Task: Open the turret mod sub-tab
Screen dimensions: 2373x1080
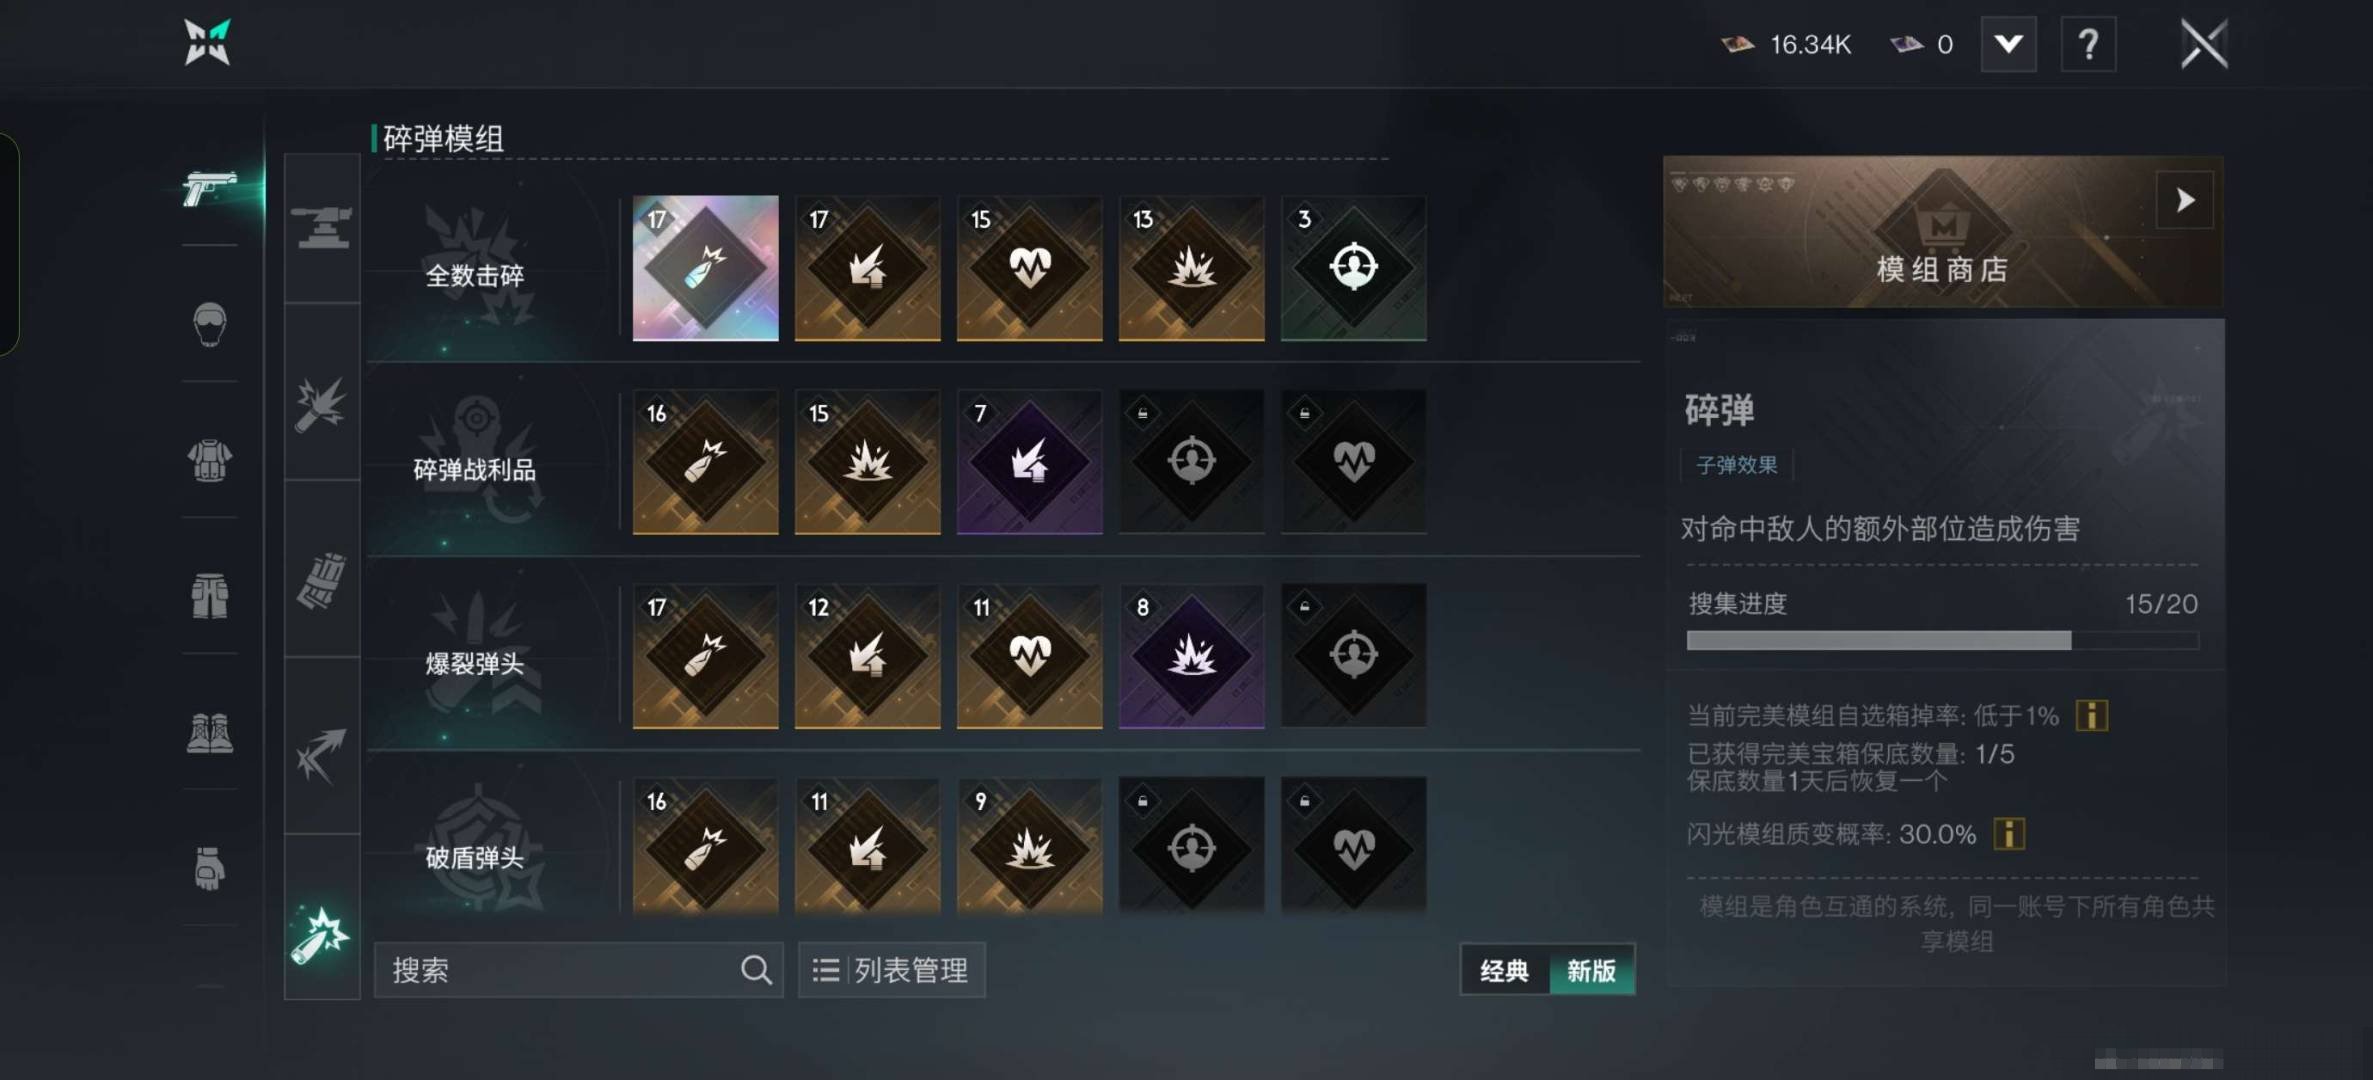Action: tap(321, 228)
